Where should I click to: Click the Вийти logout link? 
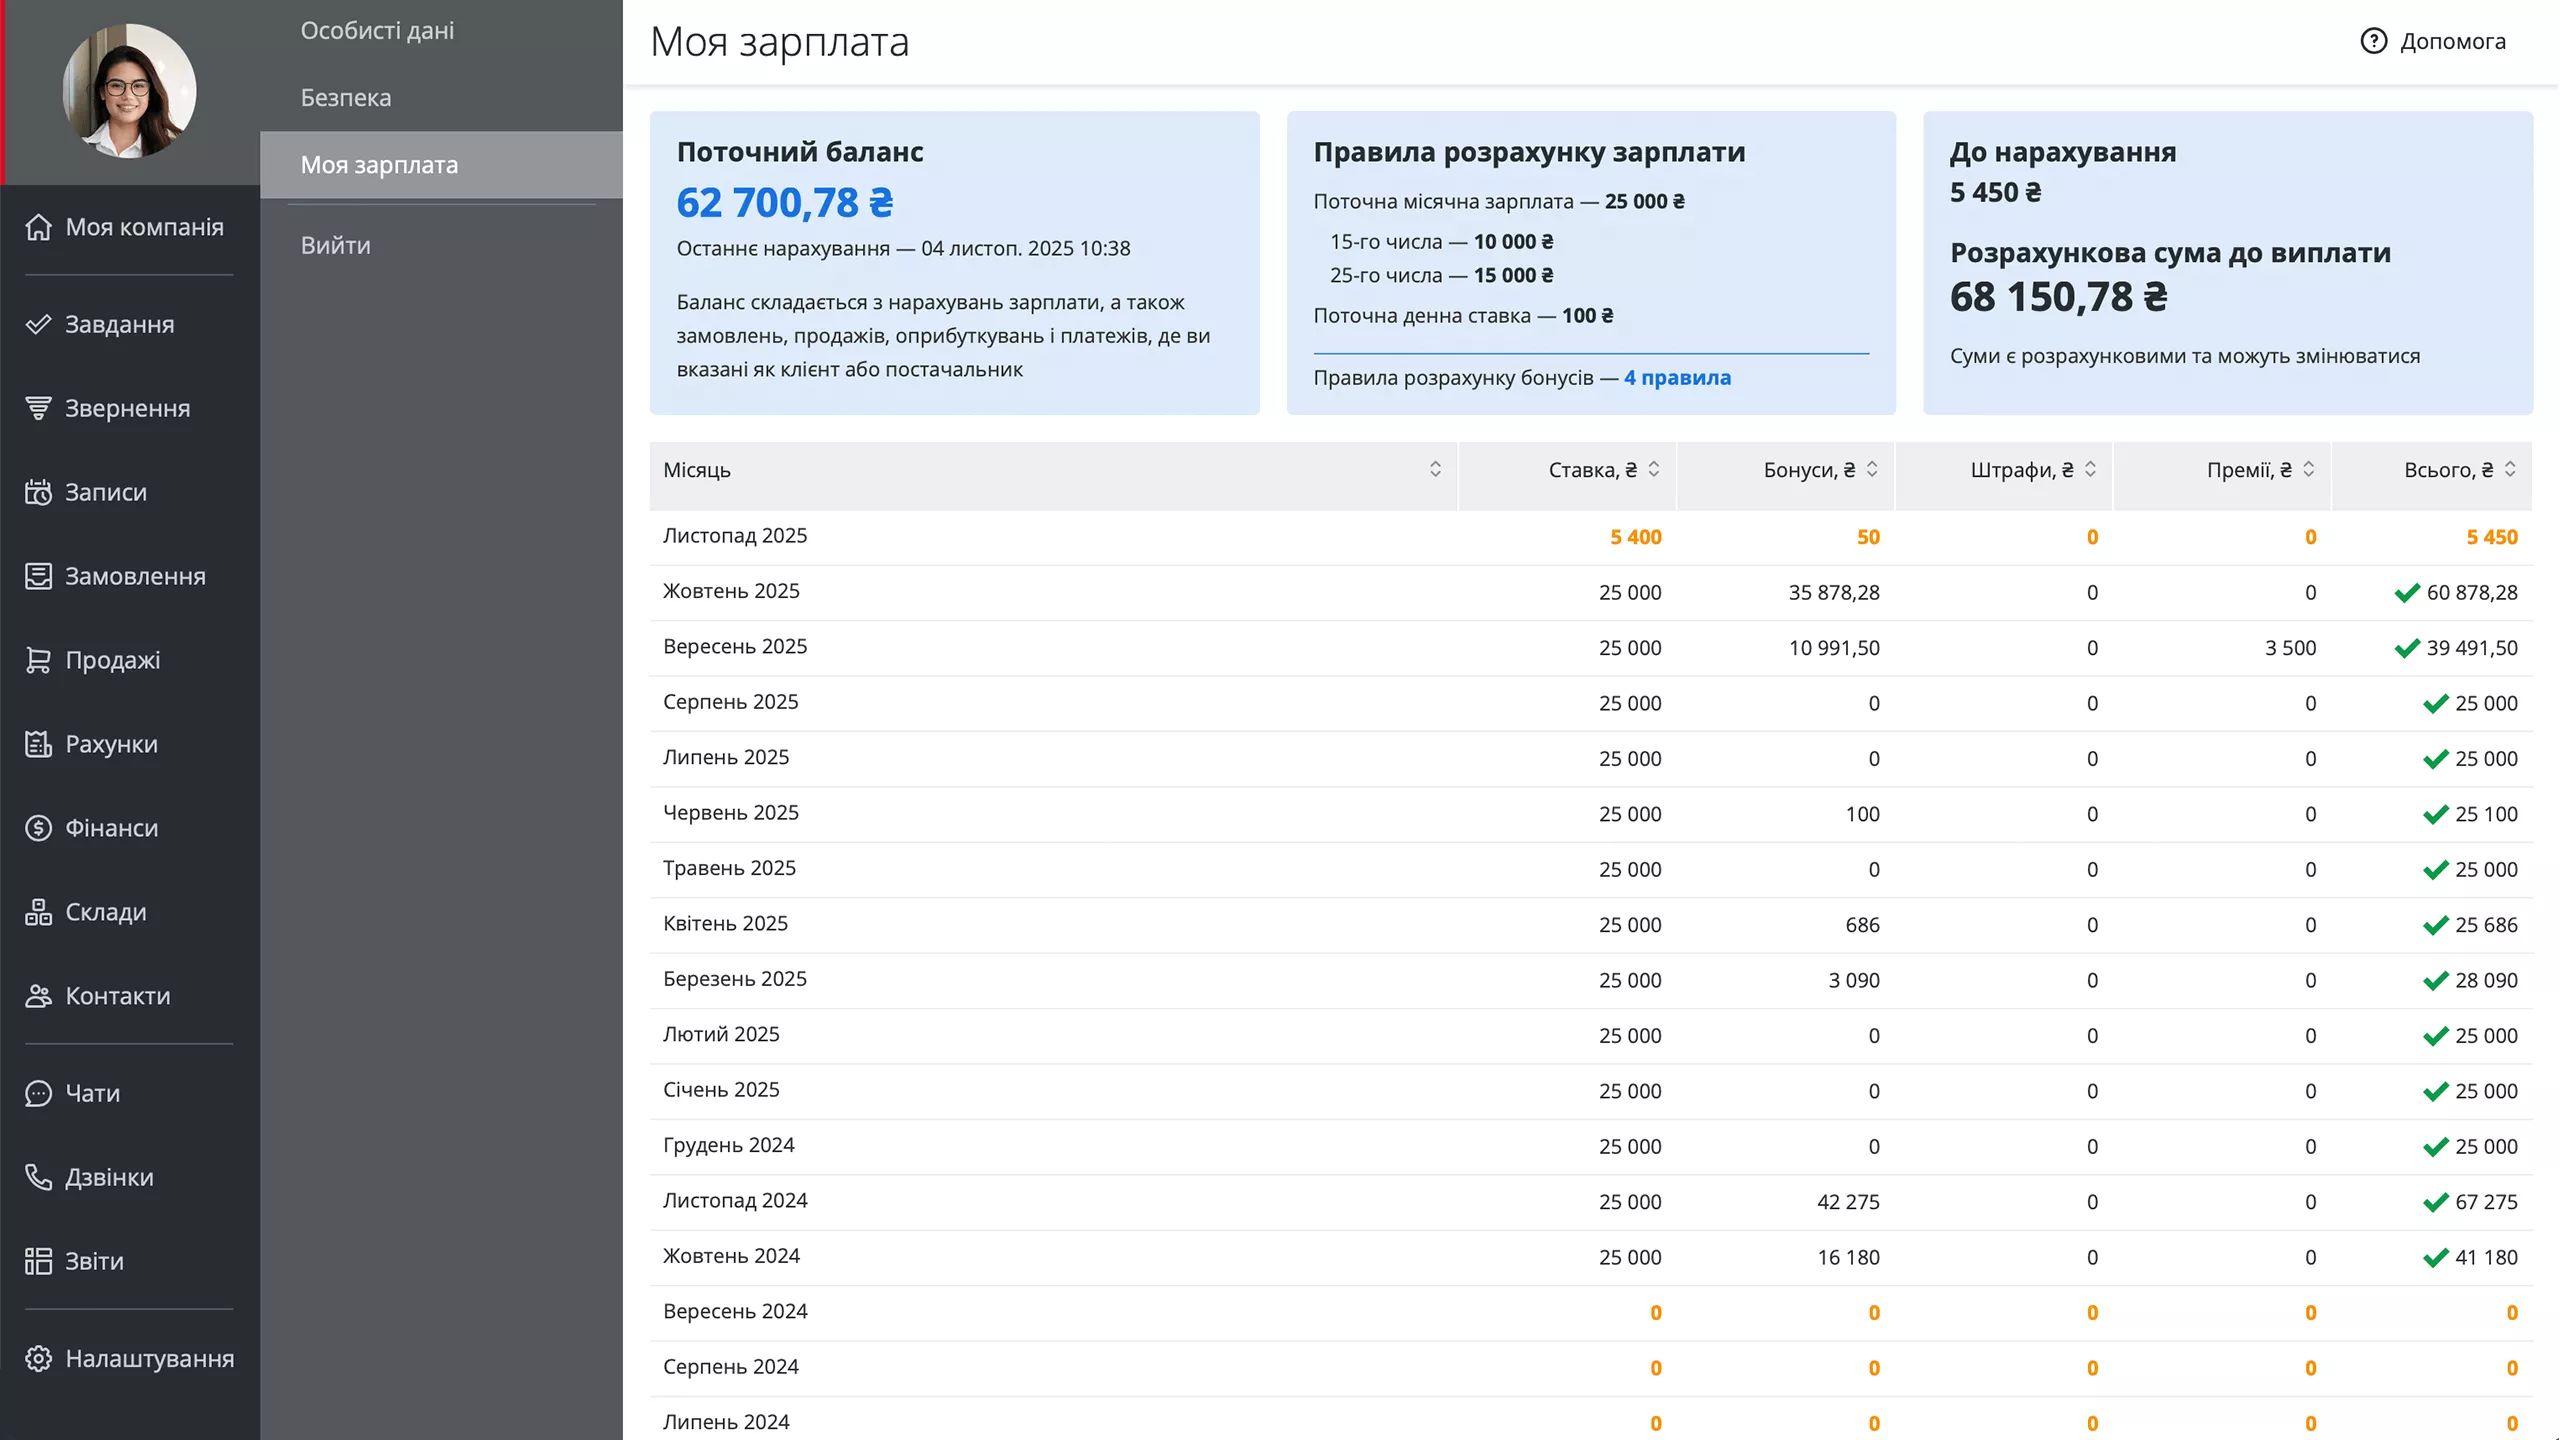335,245
